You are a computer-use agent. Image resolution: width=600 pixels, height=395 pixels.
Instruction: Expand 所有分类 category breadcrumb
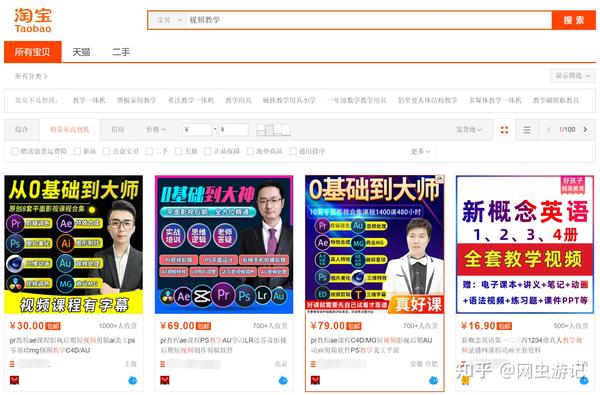(x=31, y=76)
